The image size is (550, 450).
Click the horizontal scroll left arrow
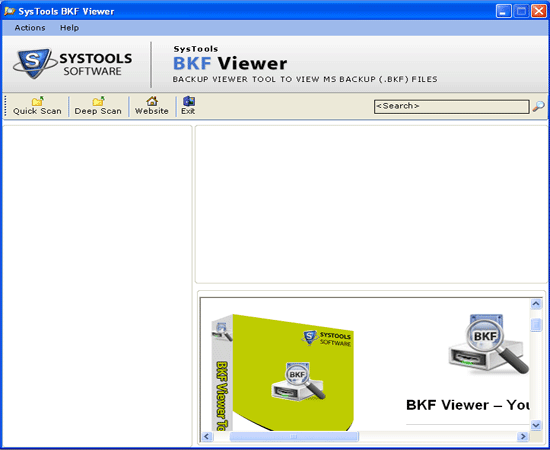coord(207,436)
